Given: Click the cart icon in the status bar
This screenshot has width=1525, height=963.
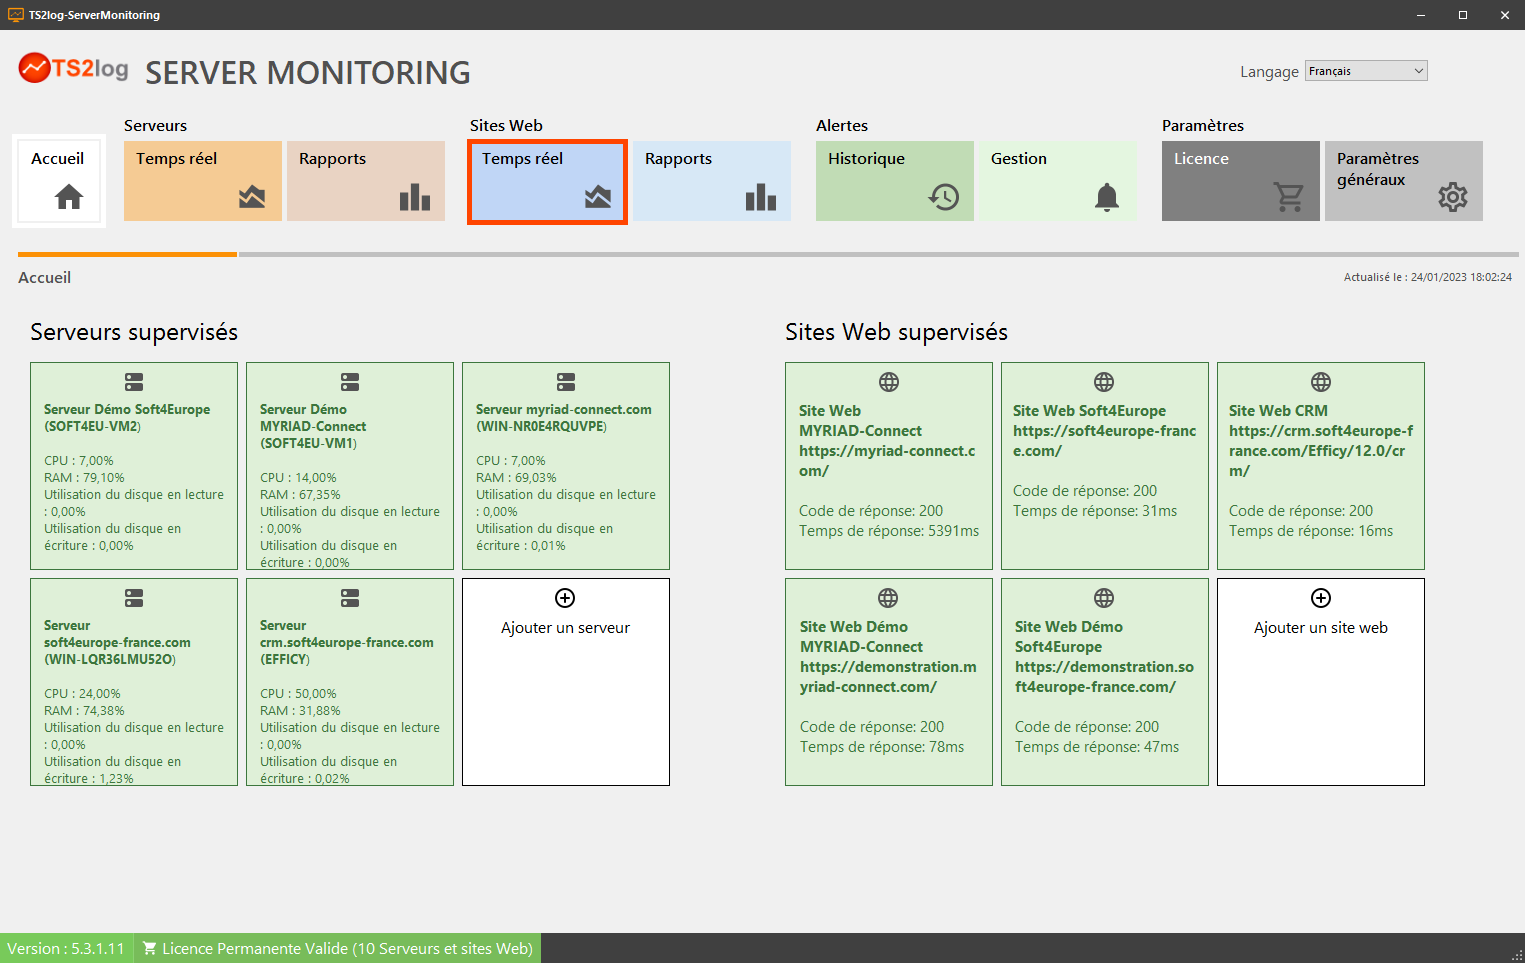Looking at the screenshot, I should click(x=149, y=948).
